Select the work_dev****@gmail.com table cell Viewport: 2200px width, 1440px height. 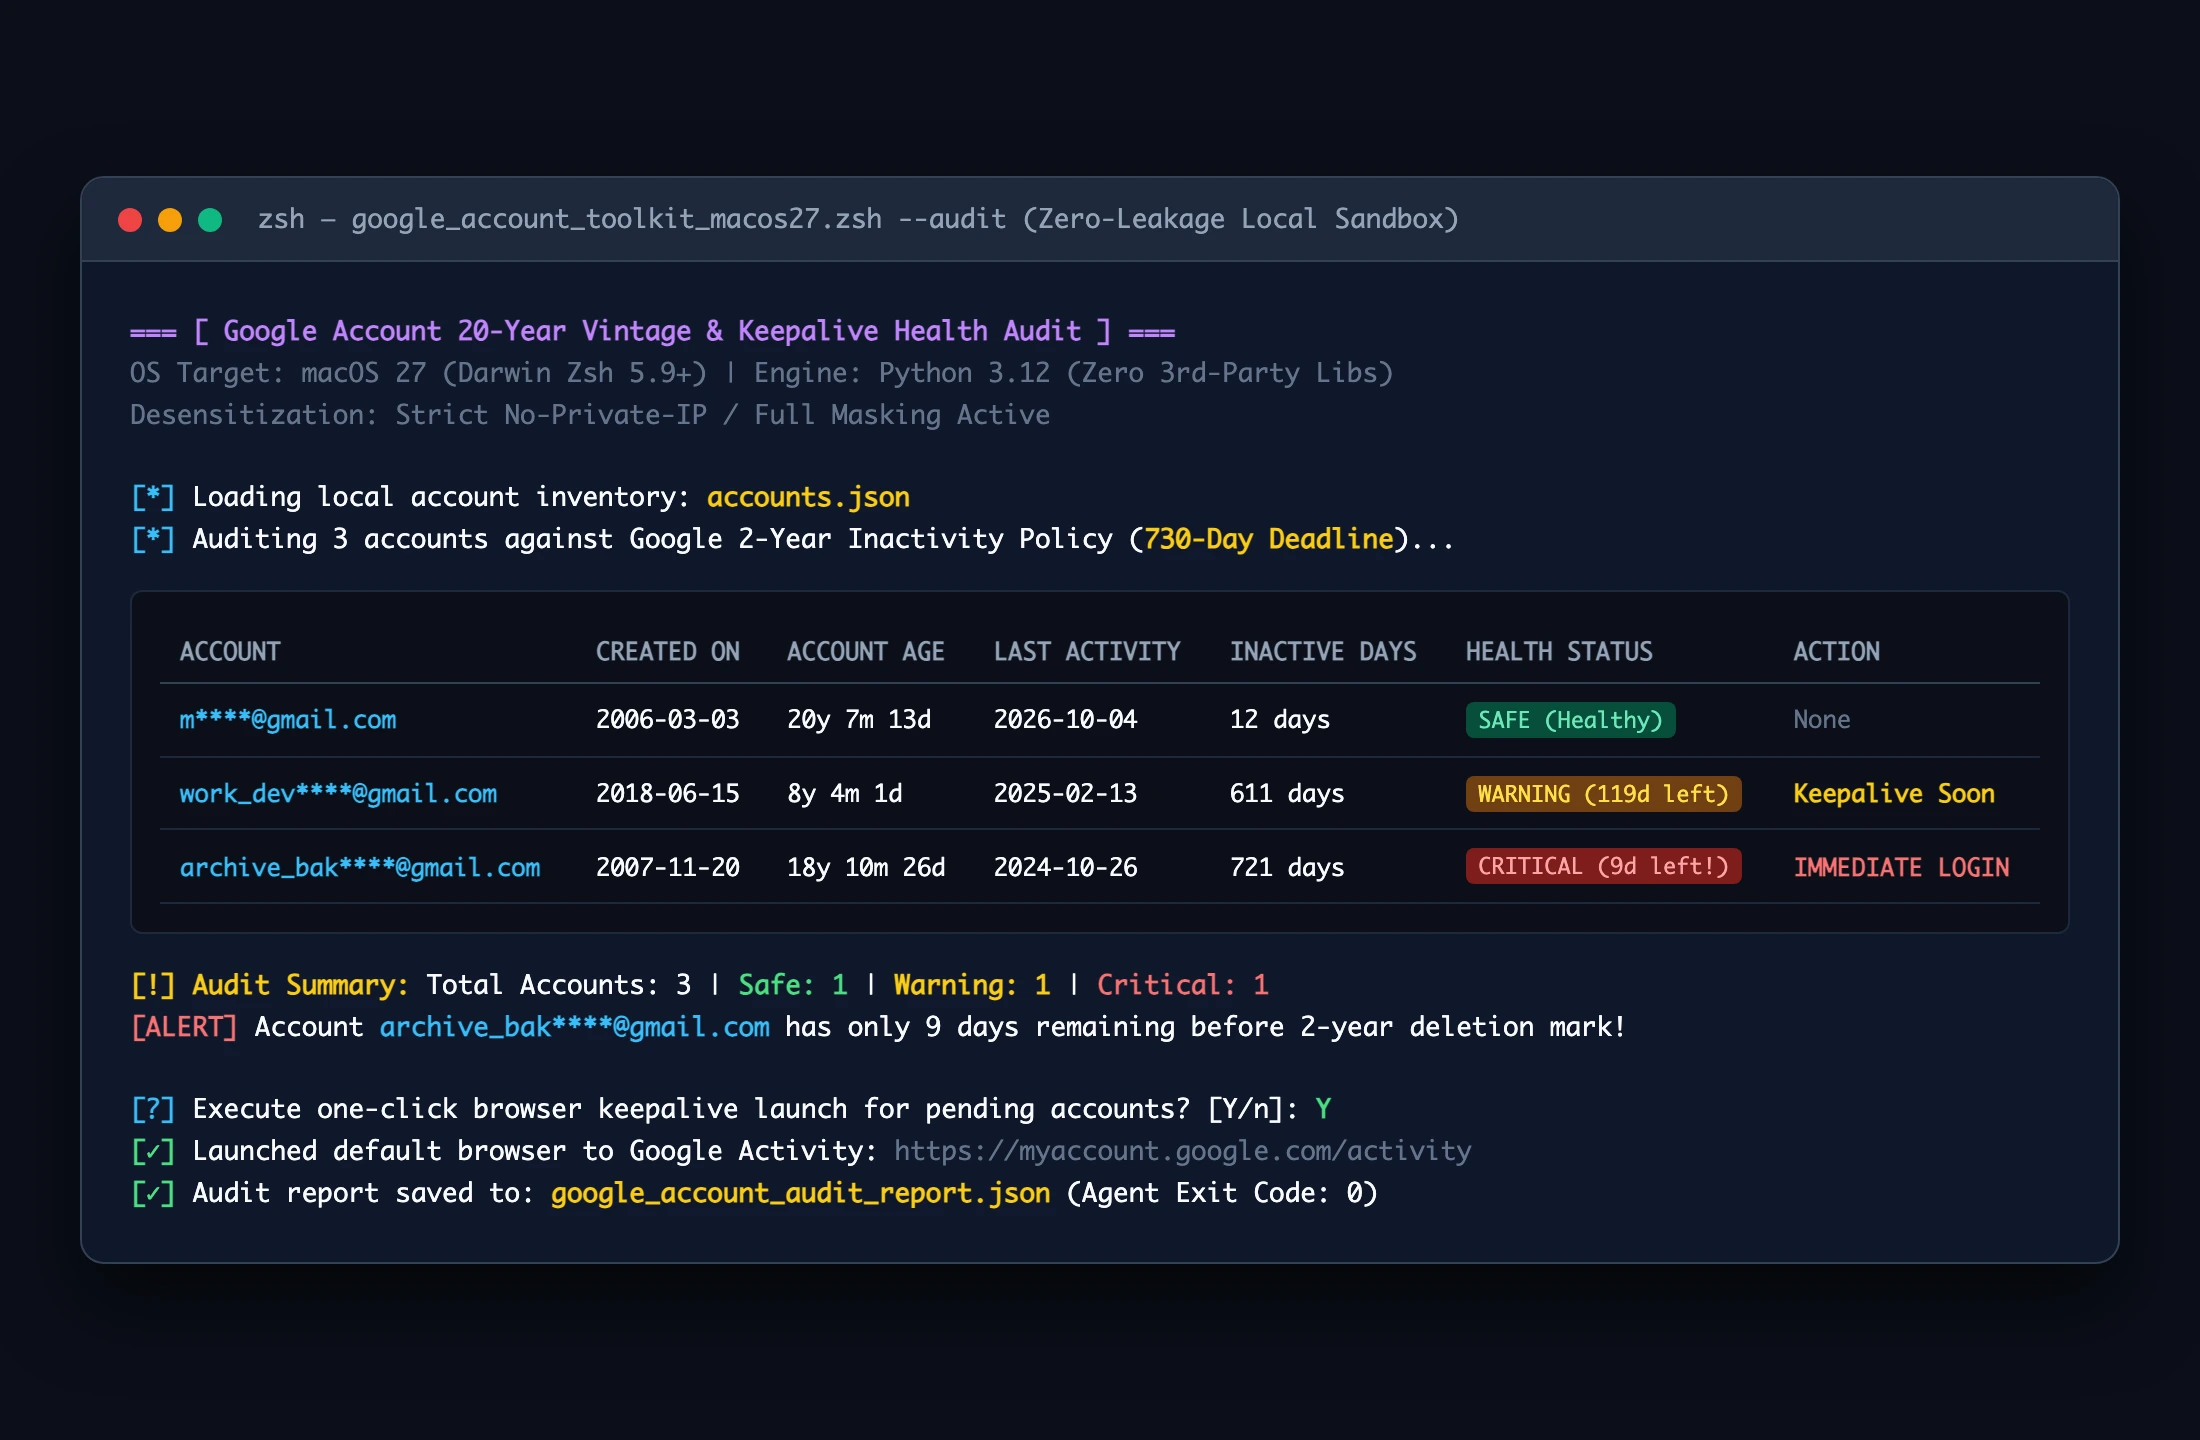click(338, 794)
